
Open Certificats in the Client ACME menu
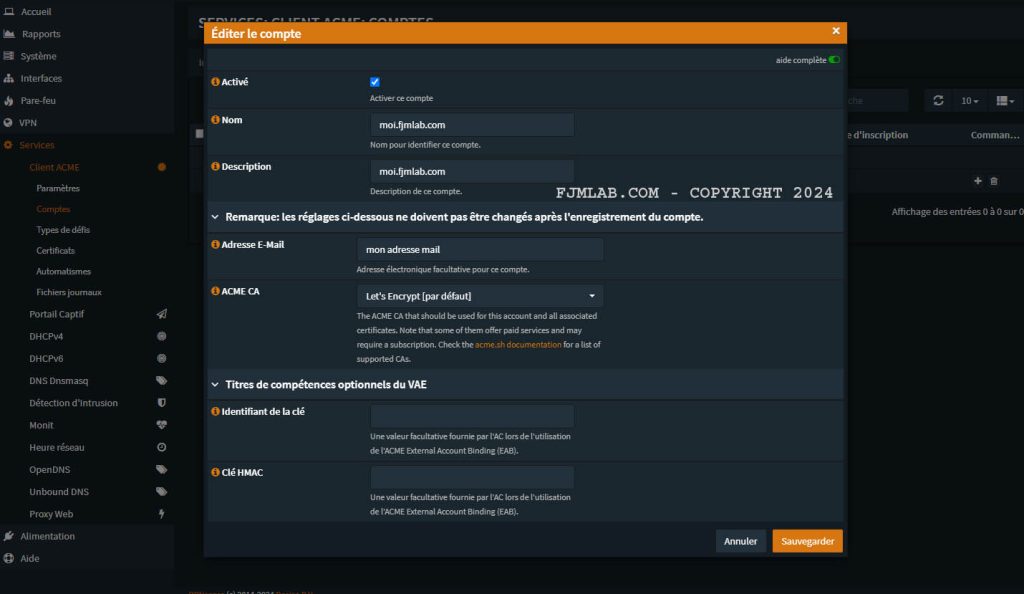[55, 251]
